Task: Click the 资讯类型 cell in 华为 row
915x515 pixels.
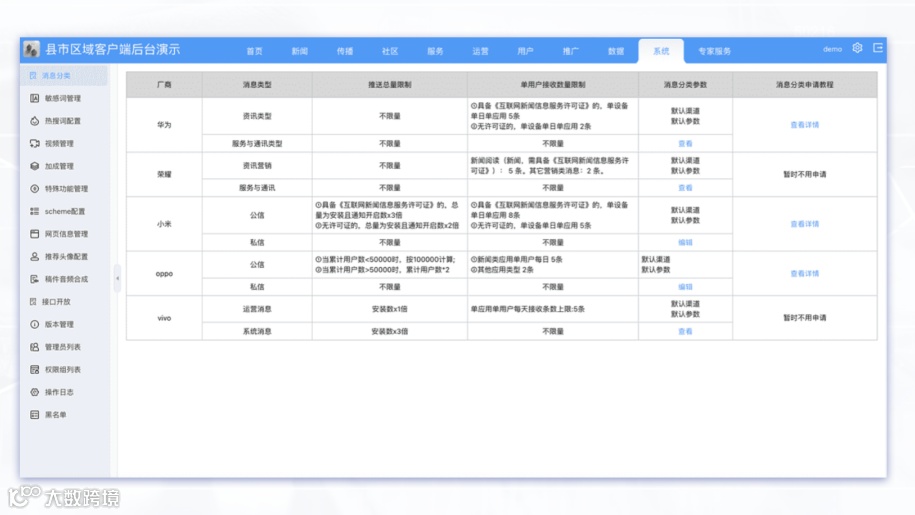Action: pyautogui.click(x=257, y=116)
